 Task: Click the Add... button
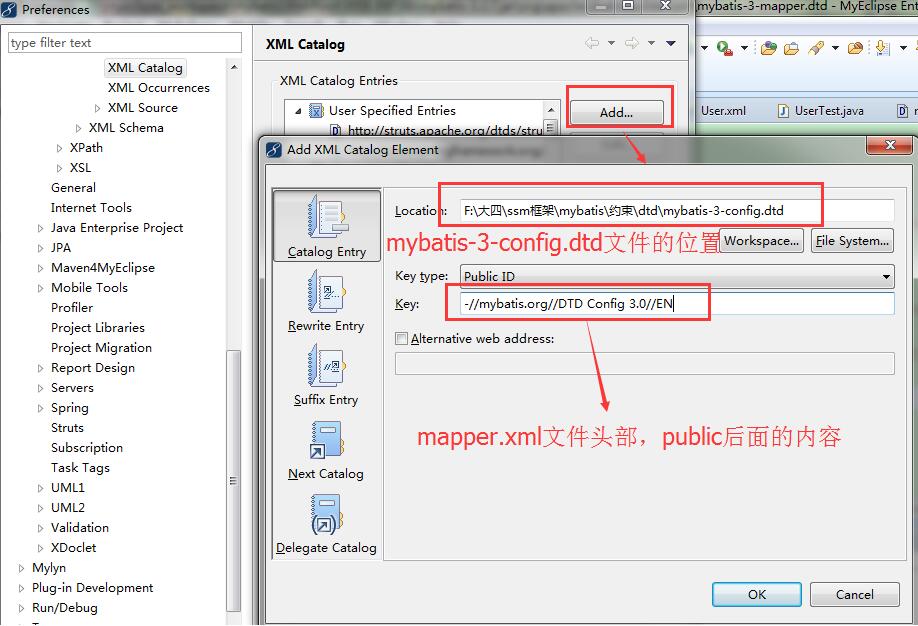(x=616, y=112)
